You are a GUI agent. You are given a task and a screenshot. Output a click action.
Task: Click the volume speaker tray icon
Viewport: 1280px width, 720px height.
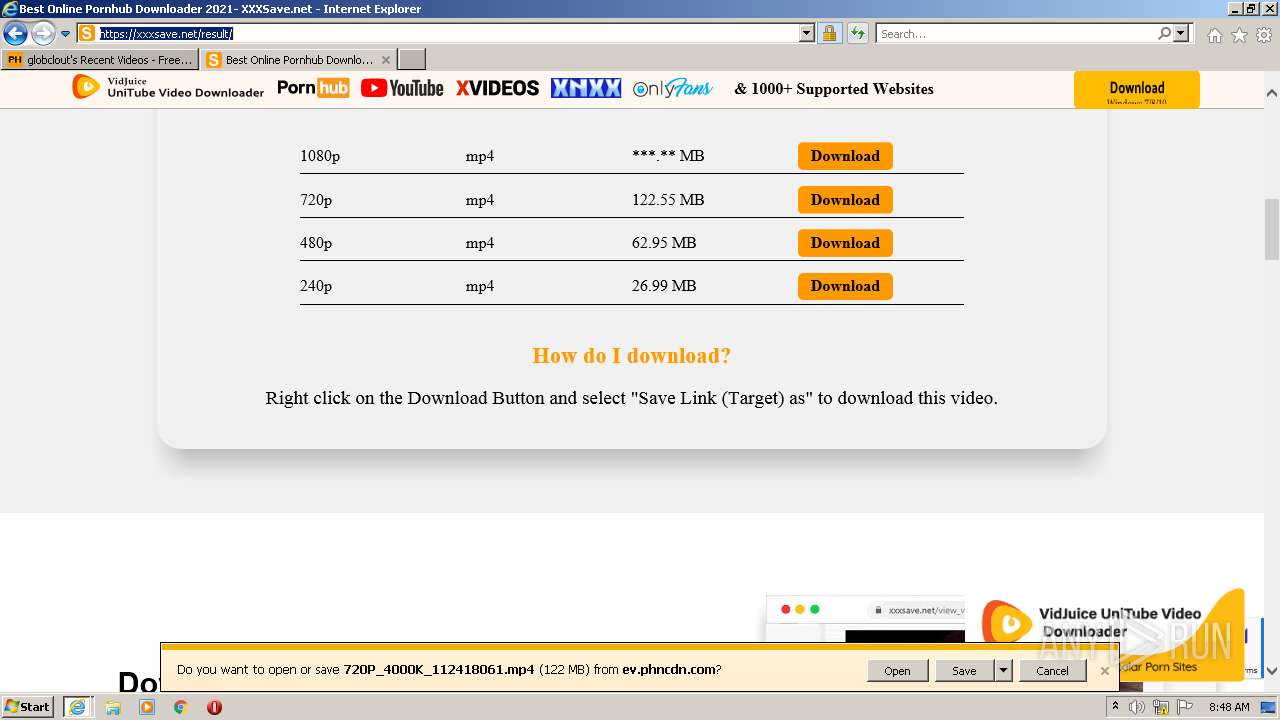coord(1137,707)
